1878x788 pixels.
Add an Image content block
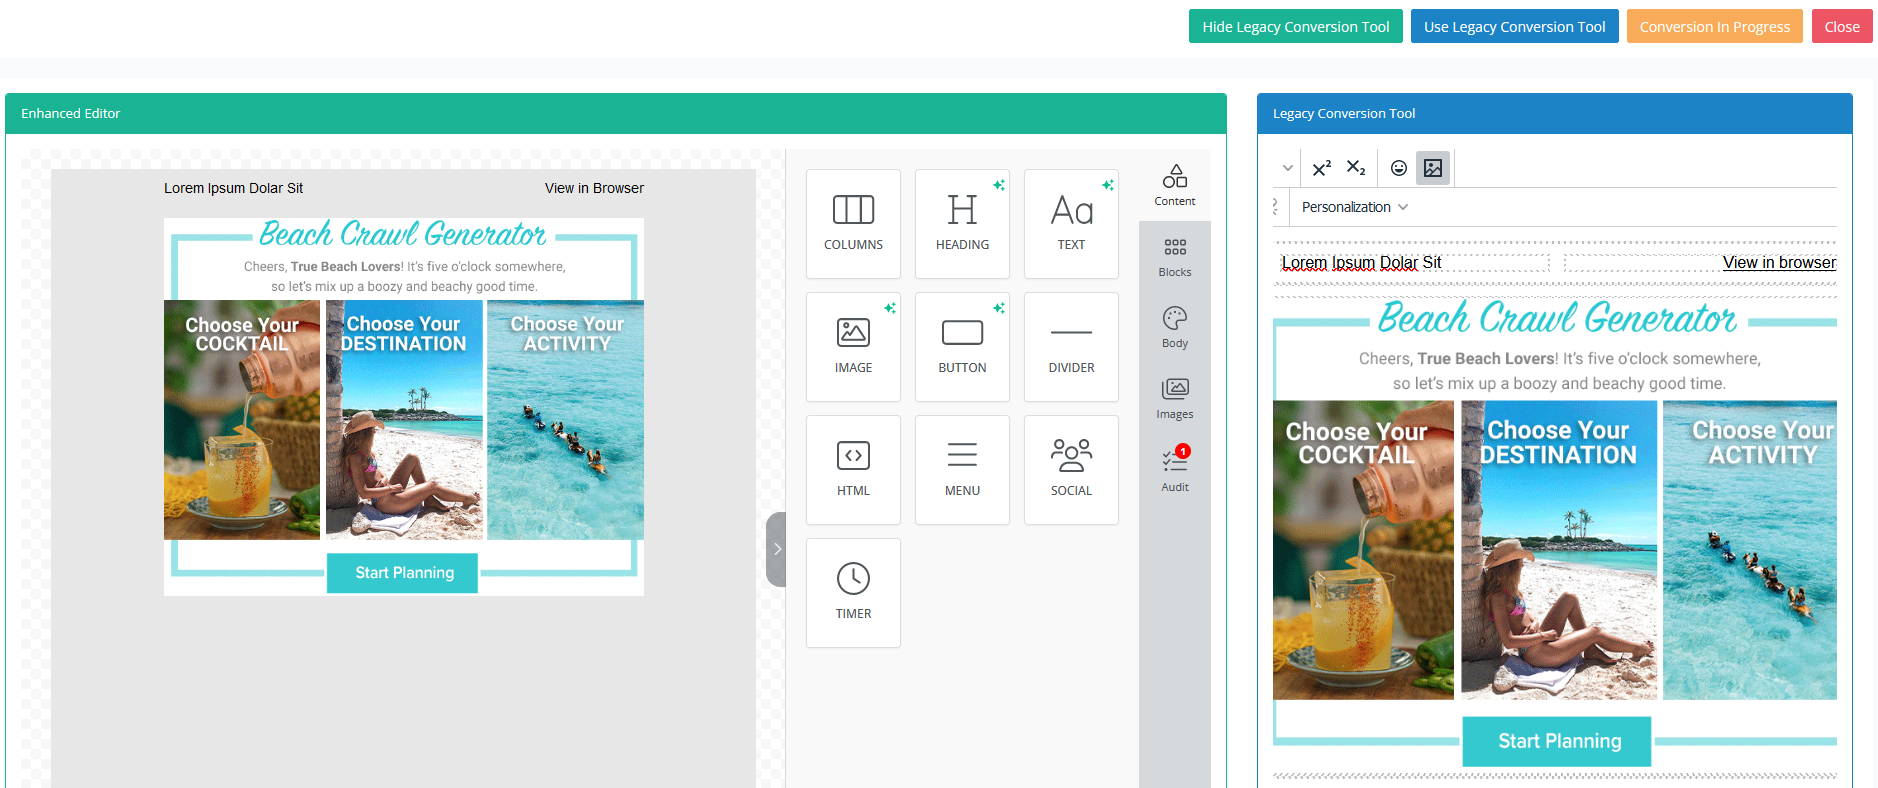(853, 347)
